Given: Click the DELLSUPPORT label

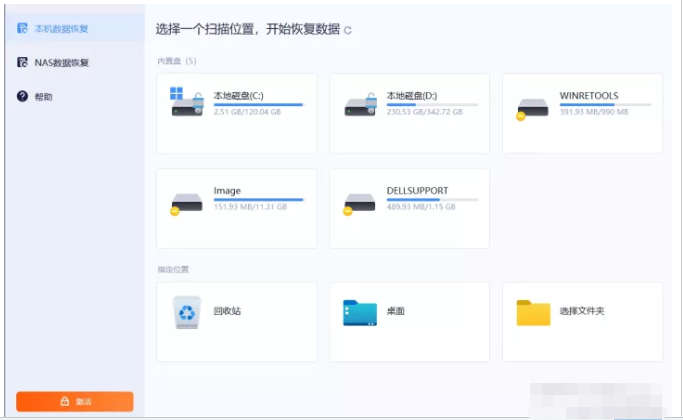Looking at the screenshot, I should point(417,191).
